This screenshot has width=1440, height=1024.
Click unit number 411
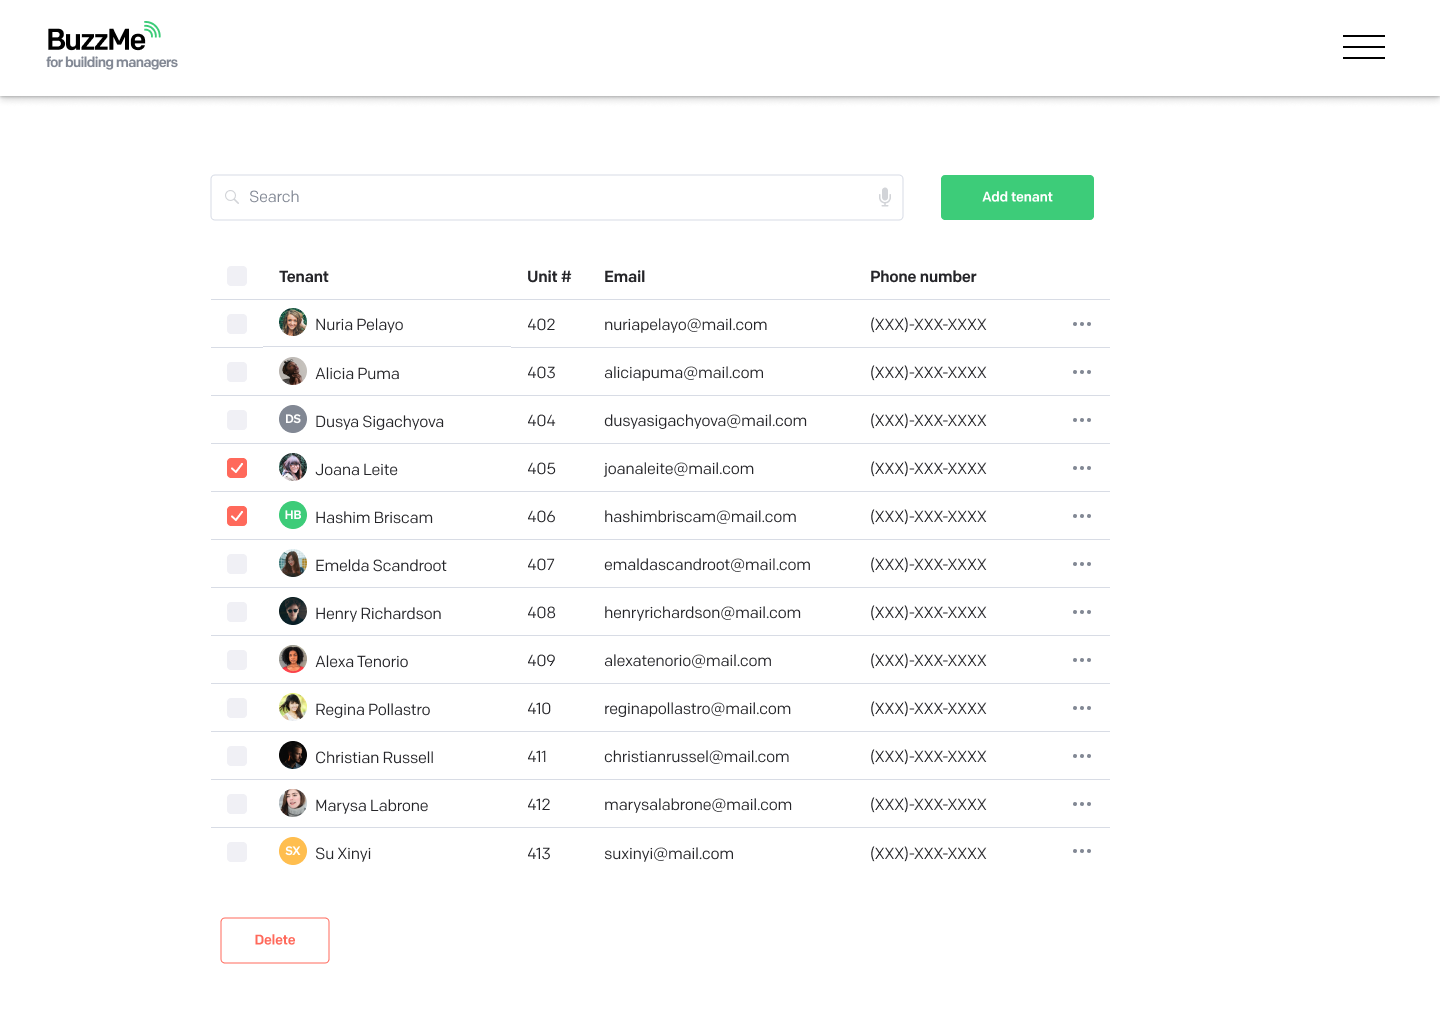tap(537, 757)
